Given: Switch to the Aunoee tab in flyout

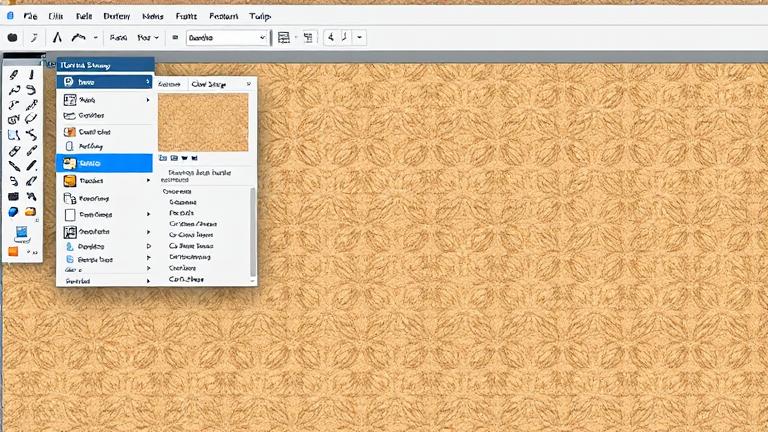Looking at the screenshot, I should pos(169,84).
